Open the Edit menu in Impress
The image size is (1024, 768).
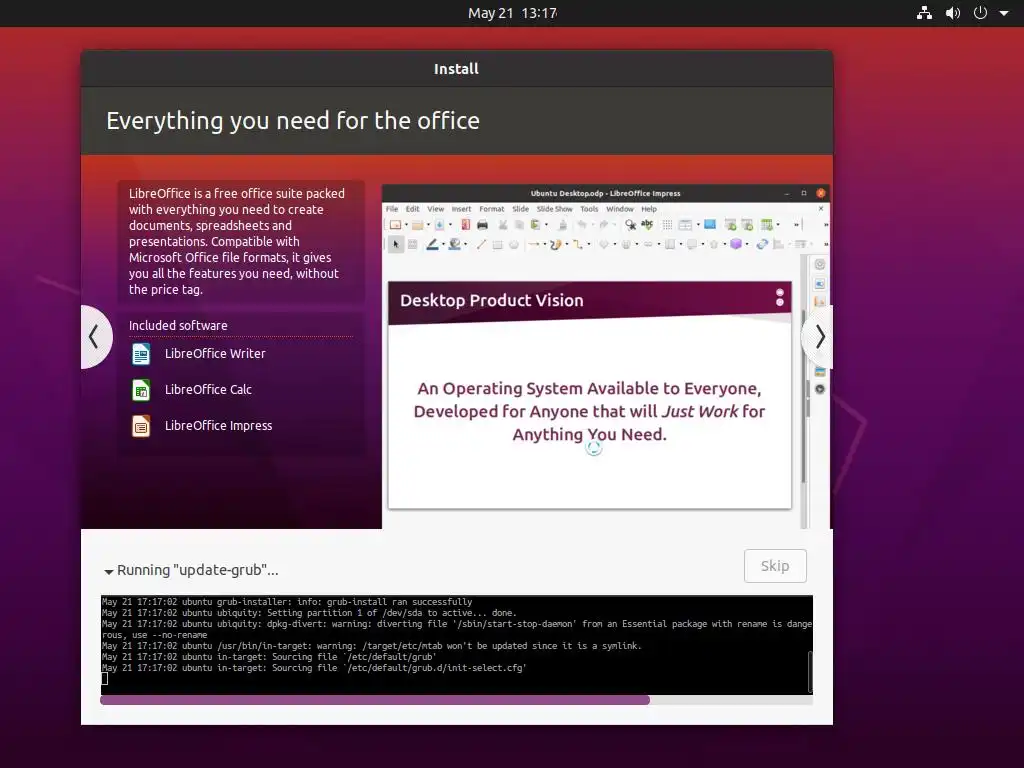tap(413, 209)
